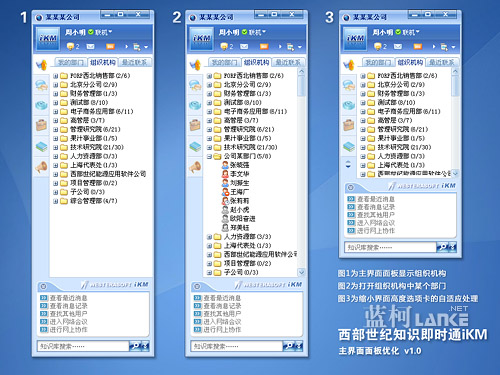The width and height of the screenshot is (500, 375).
Task: Switch to the 最近联系 tab in window 2
Action: [288, 62]
